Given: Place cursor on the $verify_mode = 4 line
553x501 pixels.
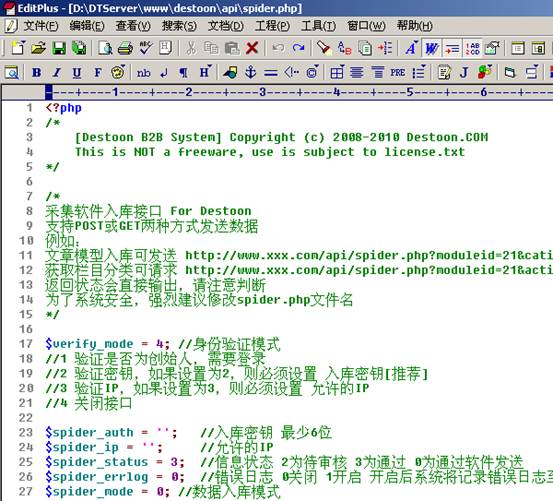Looking at the screenshot, I should tap(163, 344).
